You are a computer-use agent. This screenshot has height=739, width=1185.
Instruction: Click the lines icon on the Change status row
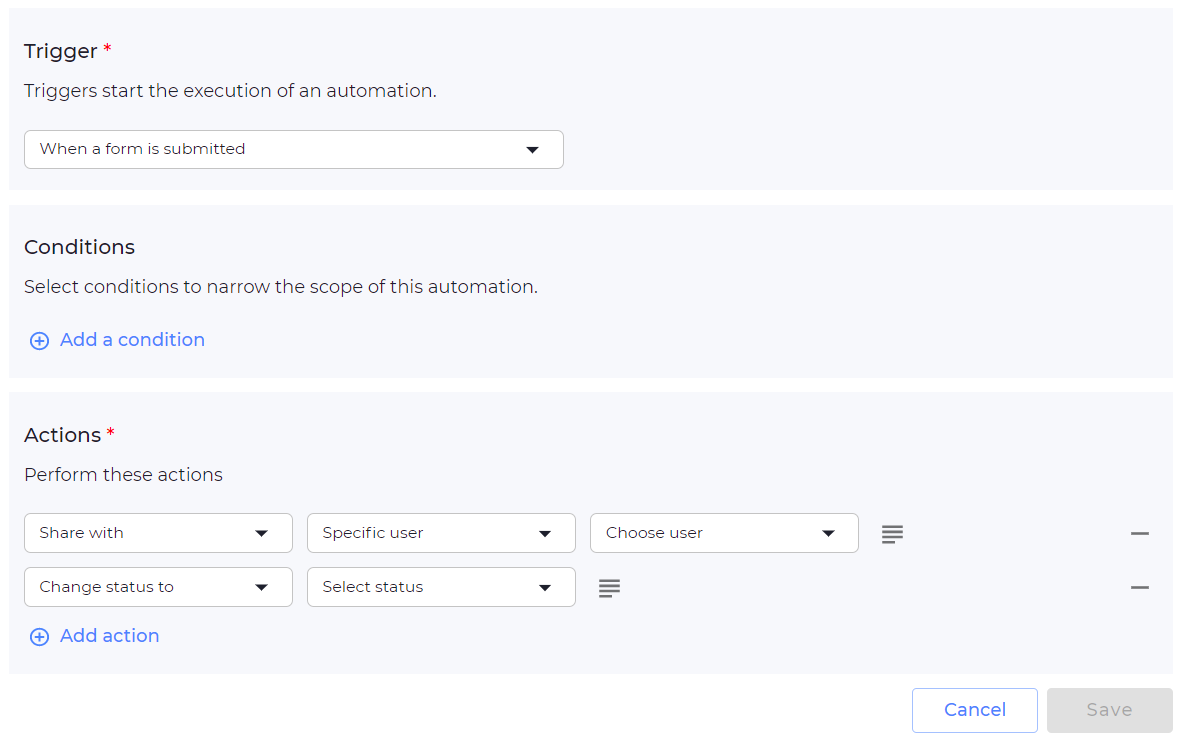click(609, 588)
